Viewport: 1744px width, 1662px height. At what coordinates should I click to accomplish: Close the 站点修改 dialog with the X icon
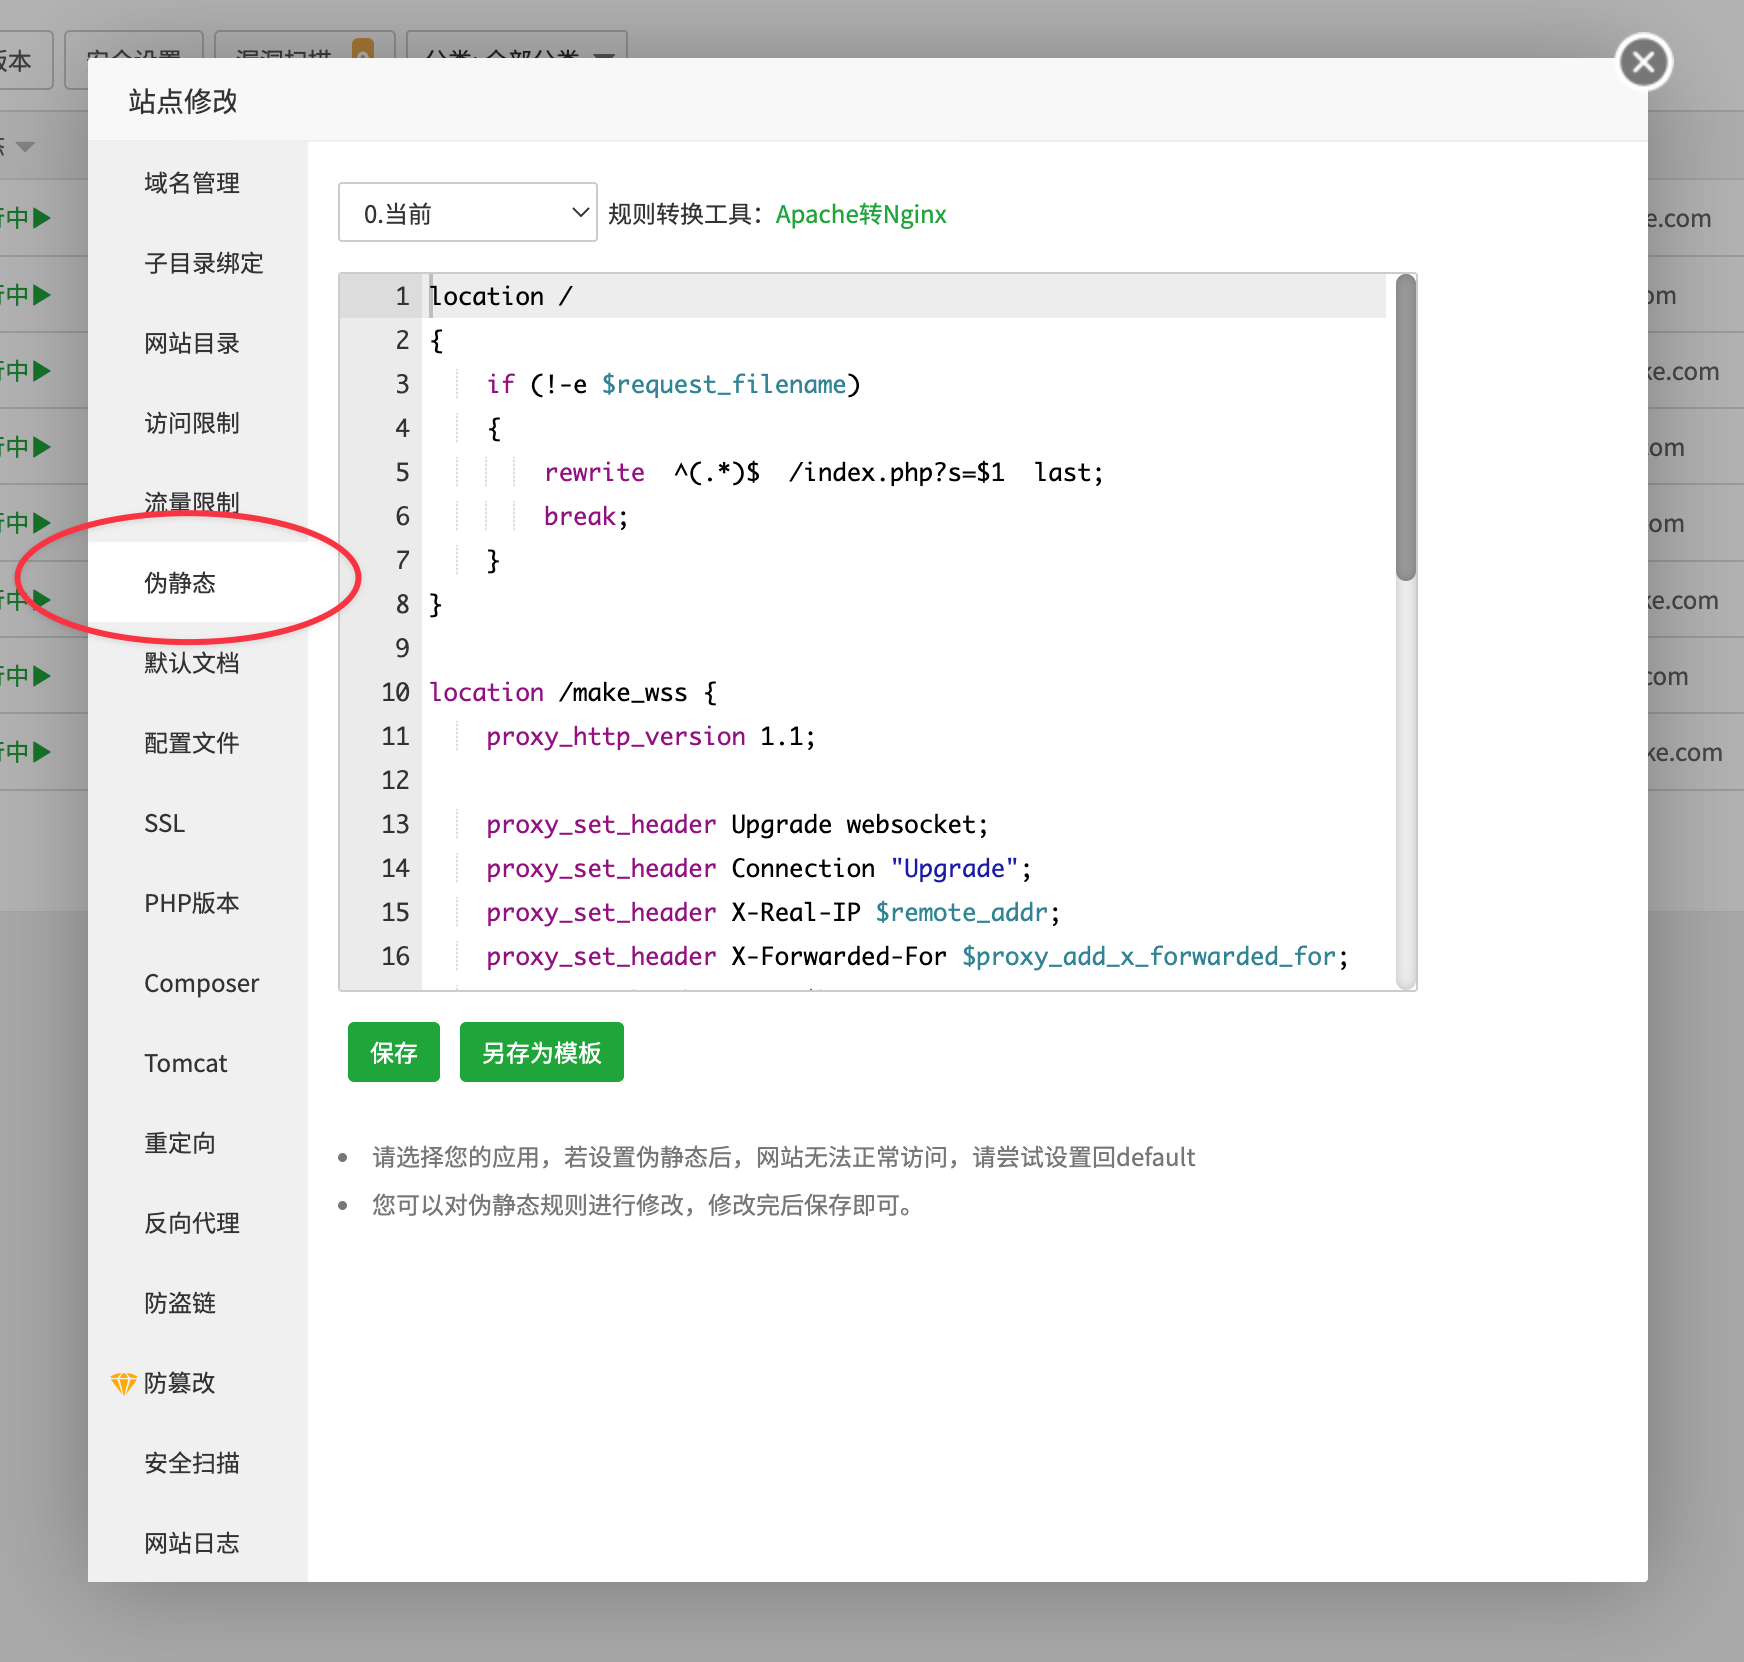point(1644,62)
